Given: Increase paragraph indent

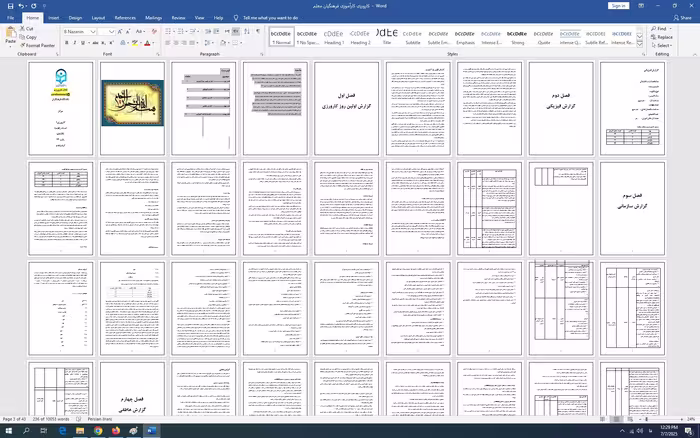Looking at the screenshot, I should tap(217, 31).
